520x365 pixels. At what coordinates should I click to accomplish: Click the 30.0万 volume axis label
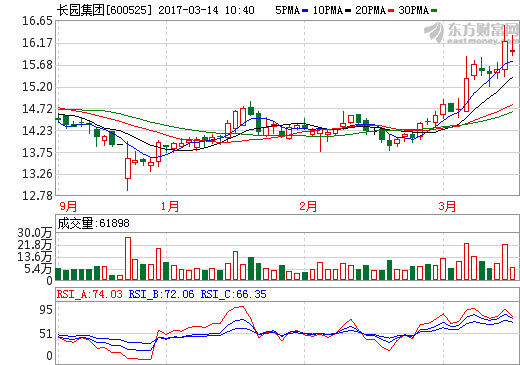pos(35,233)
